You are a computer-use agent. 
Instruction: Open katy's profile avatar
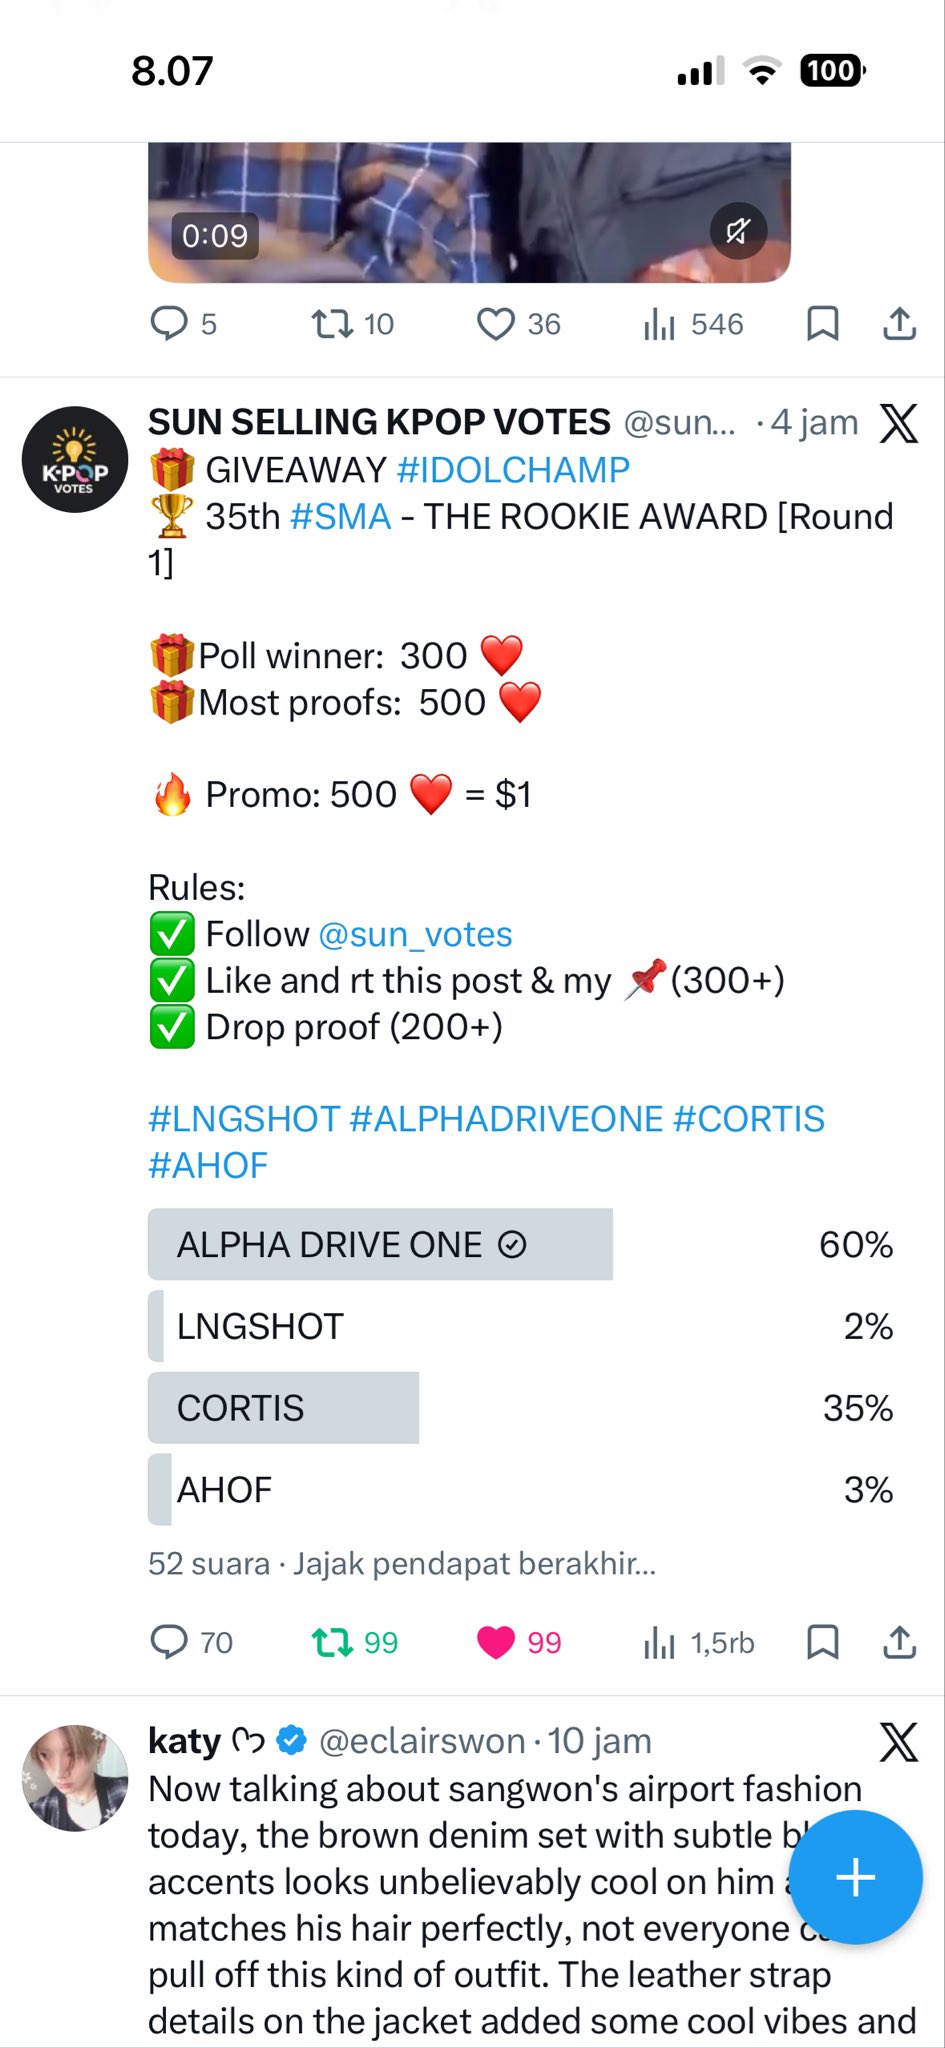click(x=75, y=1778)
